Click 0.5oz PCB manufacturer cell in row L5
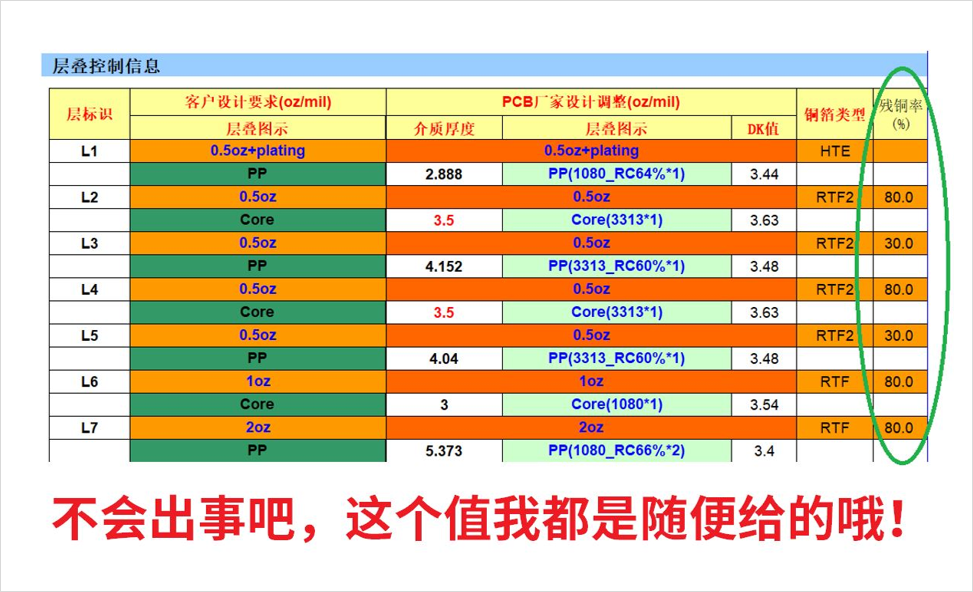973x592 pixels. [x=591, y=335]
